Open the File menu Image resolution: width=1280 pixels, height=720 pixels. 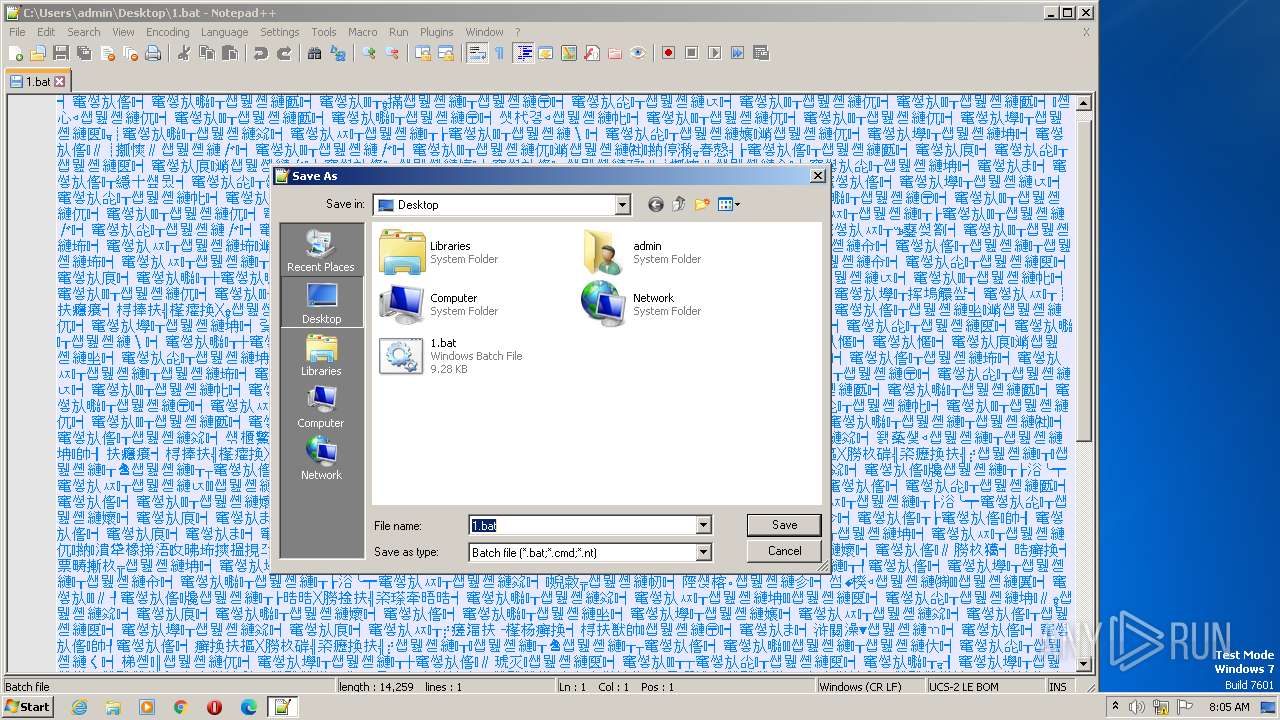coord(17,32)
